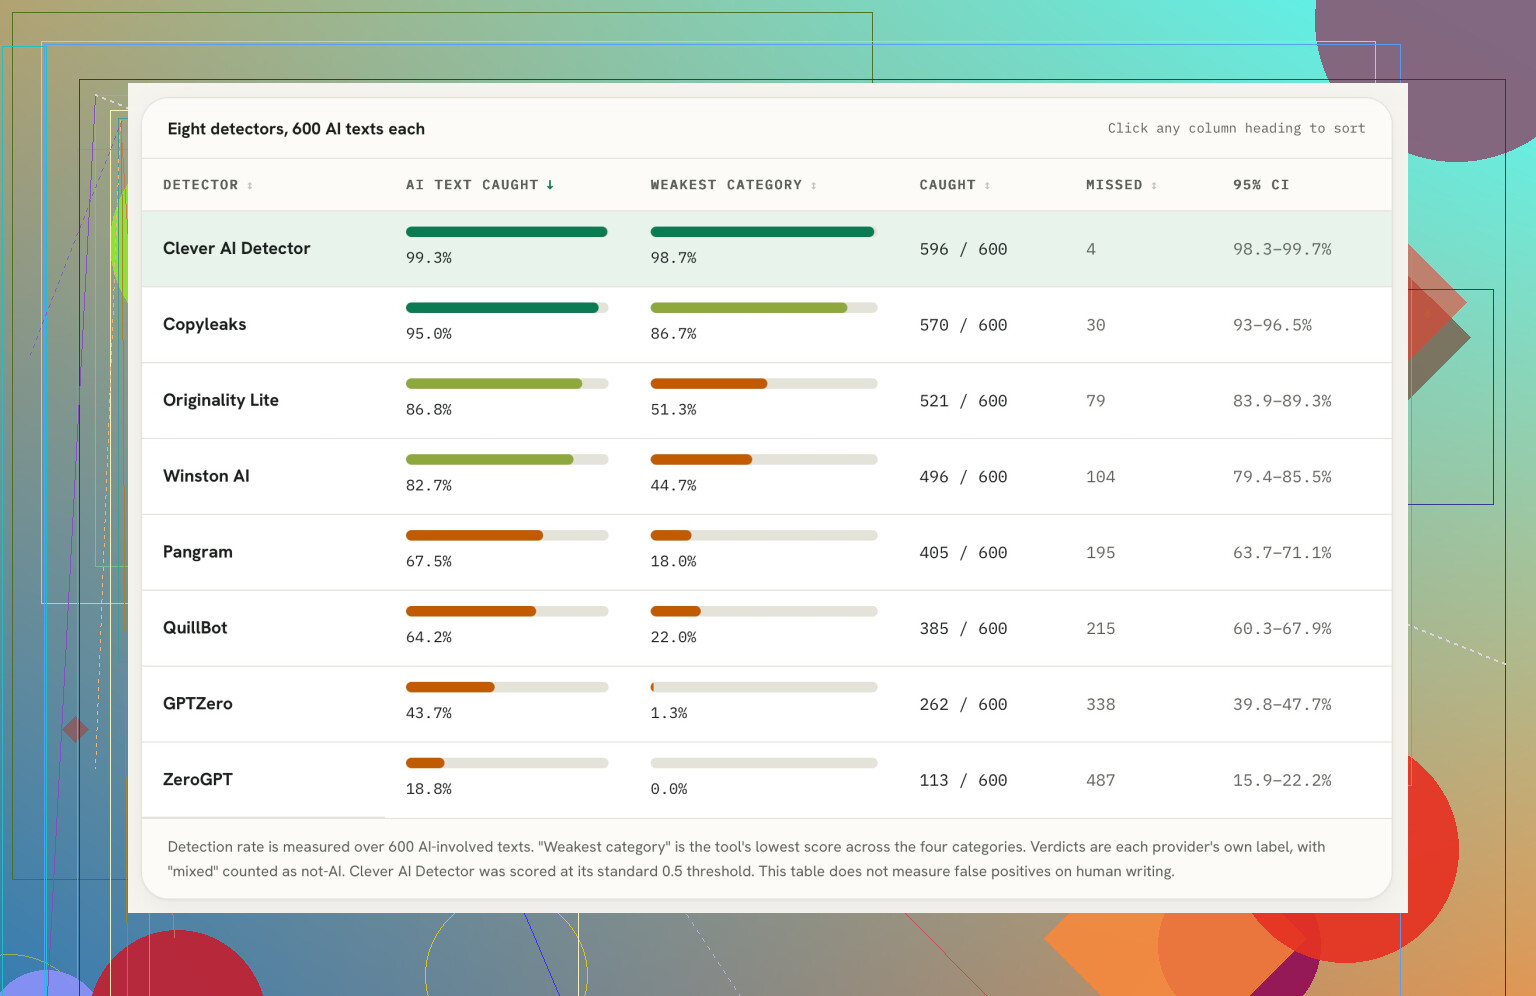Click the Missed column sort arrows icon
The height and width of the screenshot is (996, 1536).
click(x=1154, y=185)
